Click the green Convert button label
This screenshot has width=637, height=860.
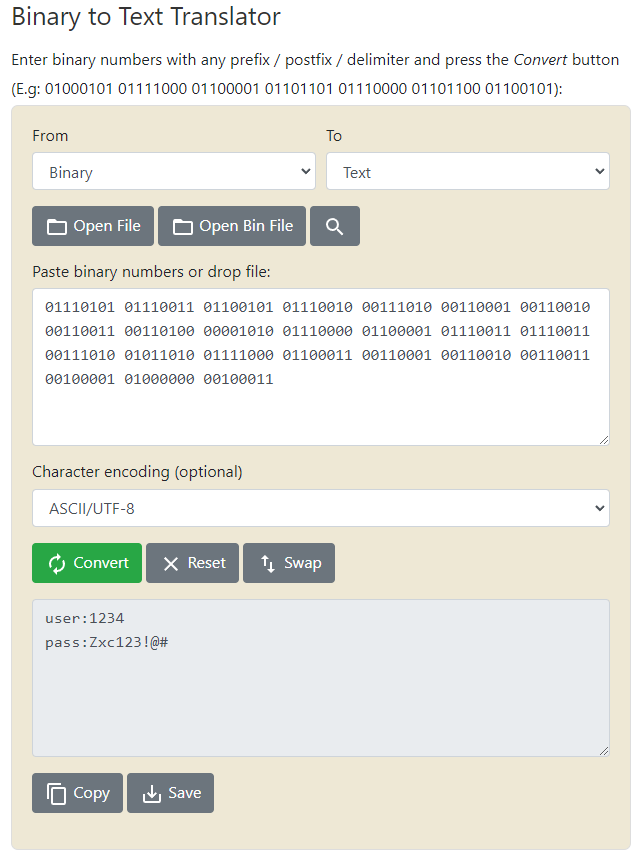point(101,563)
